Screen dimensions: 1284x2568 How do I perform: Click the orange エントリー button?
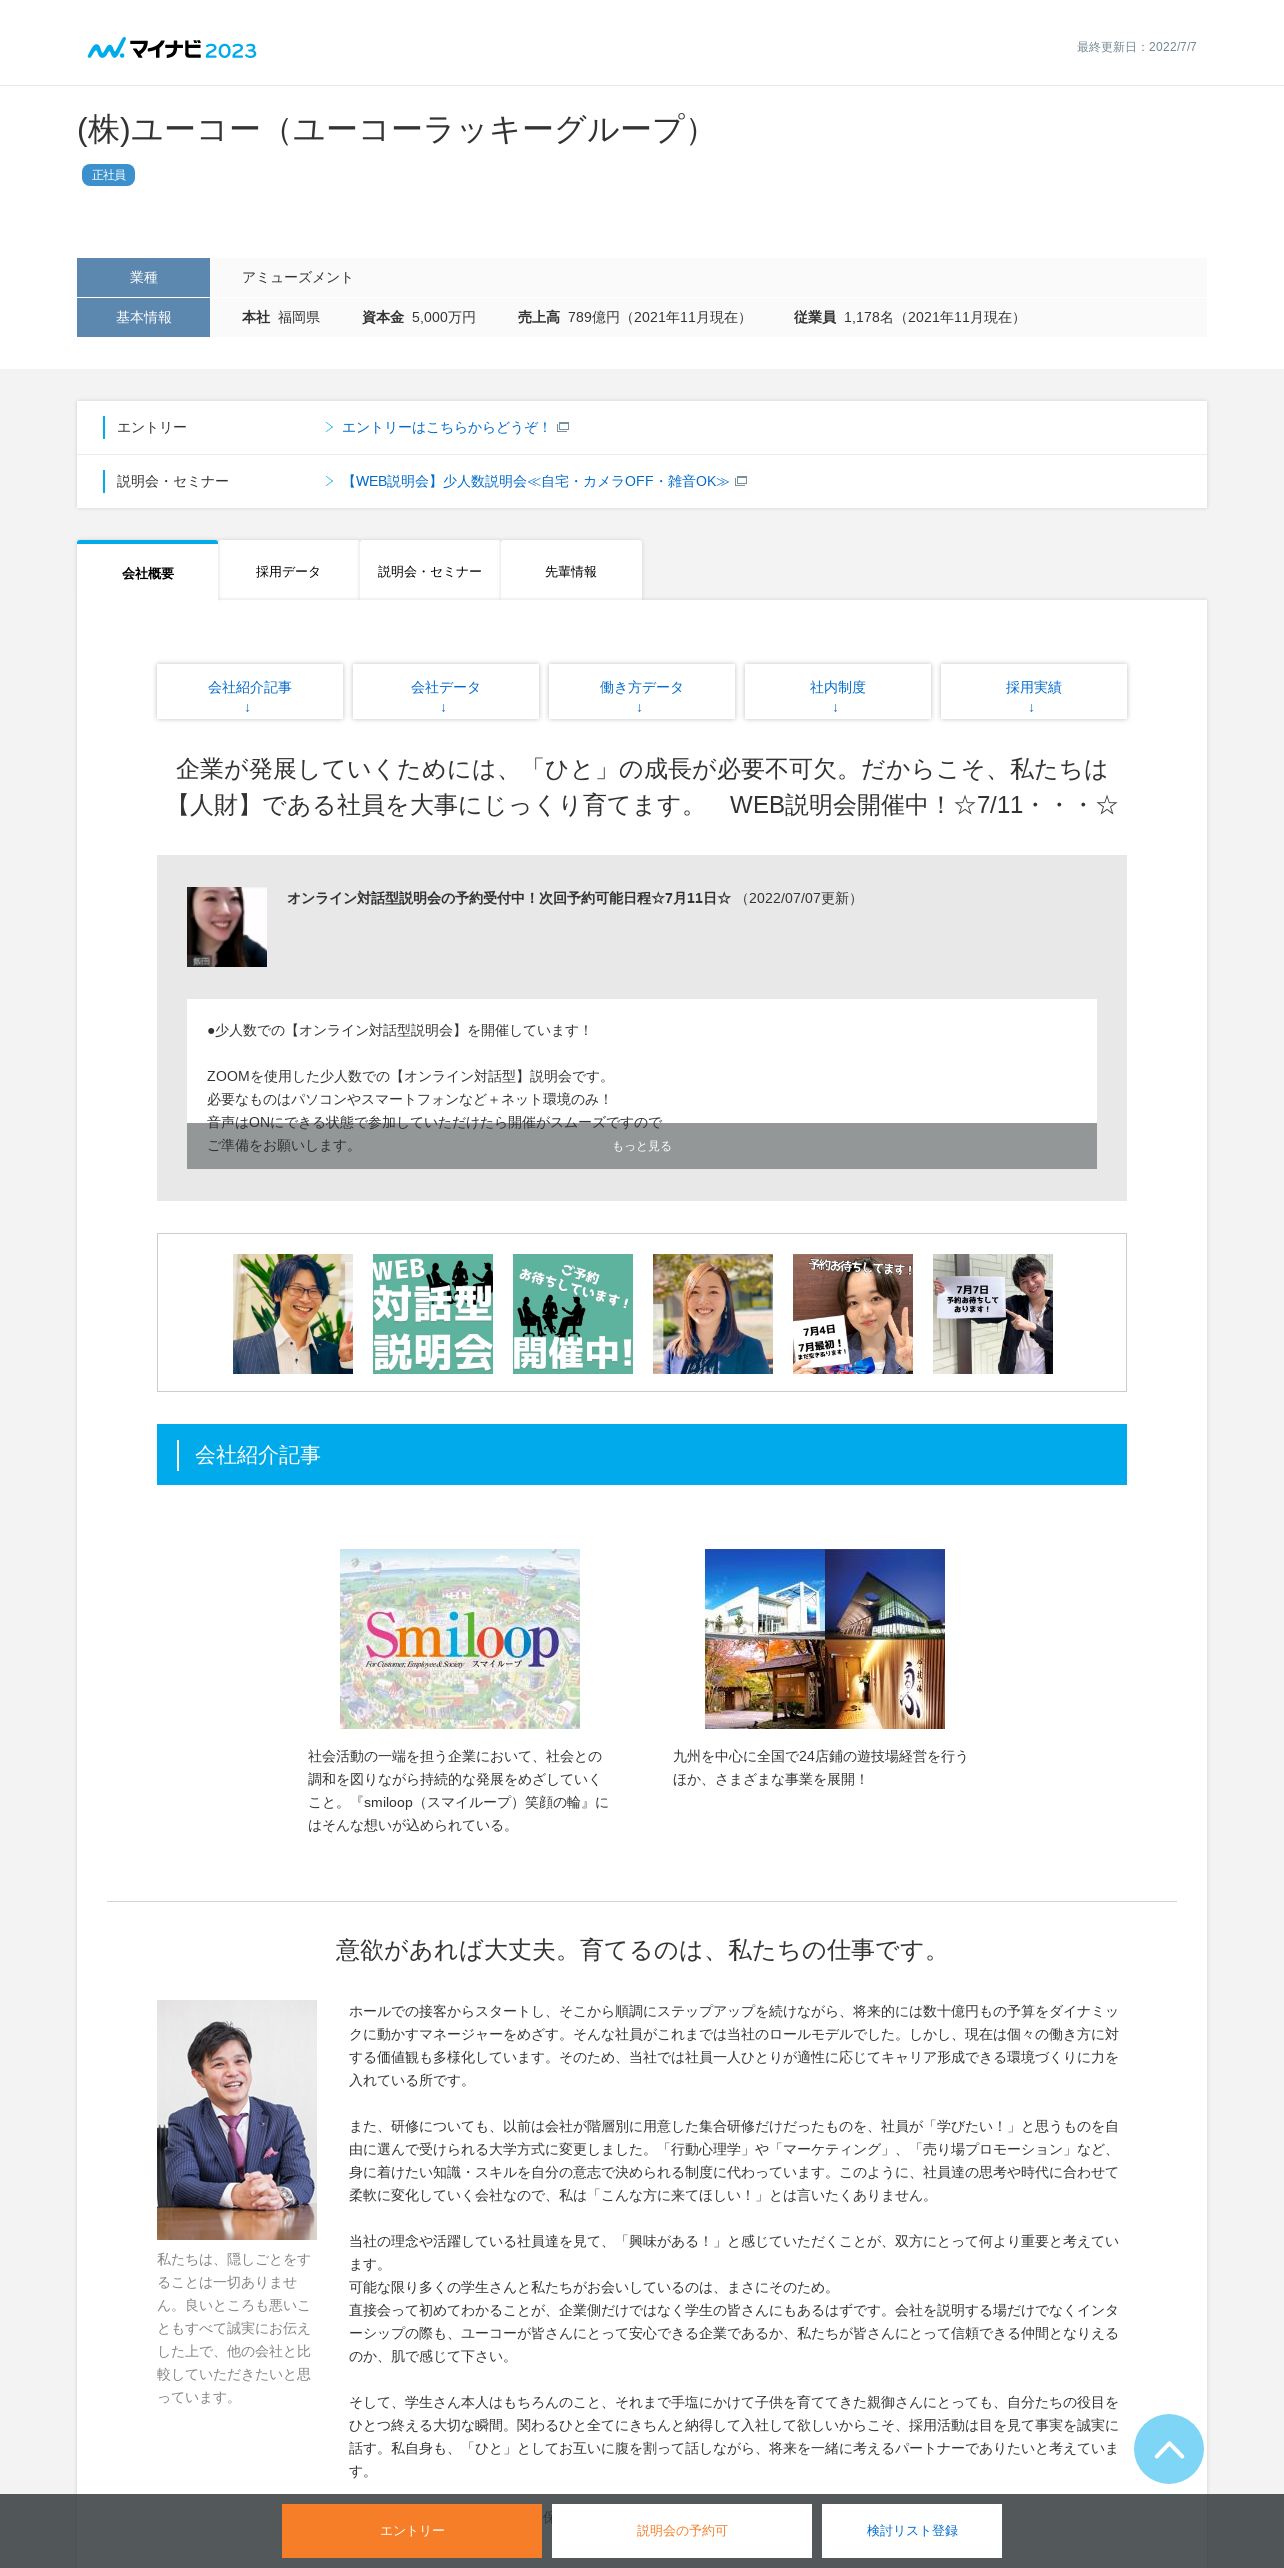coord(412,2531)
